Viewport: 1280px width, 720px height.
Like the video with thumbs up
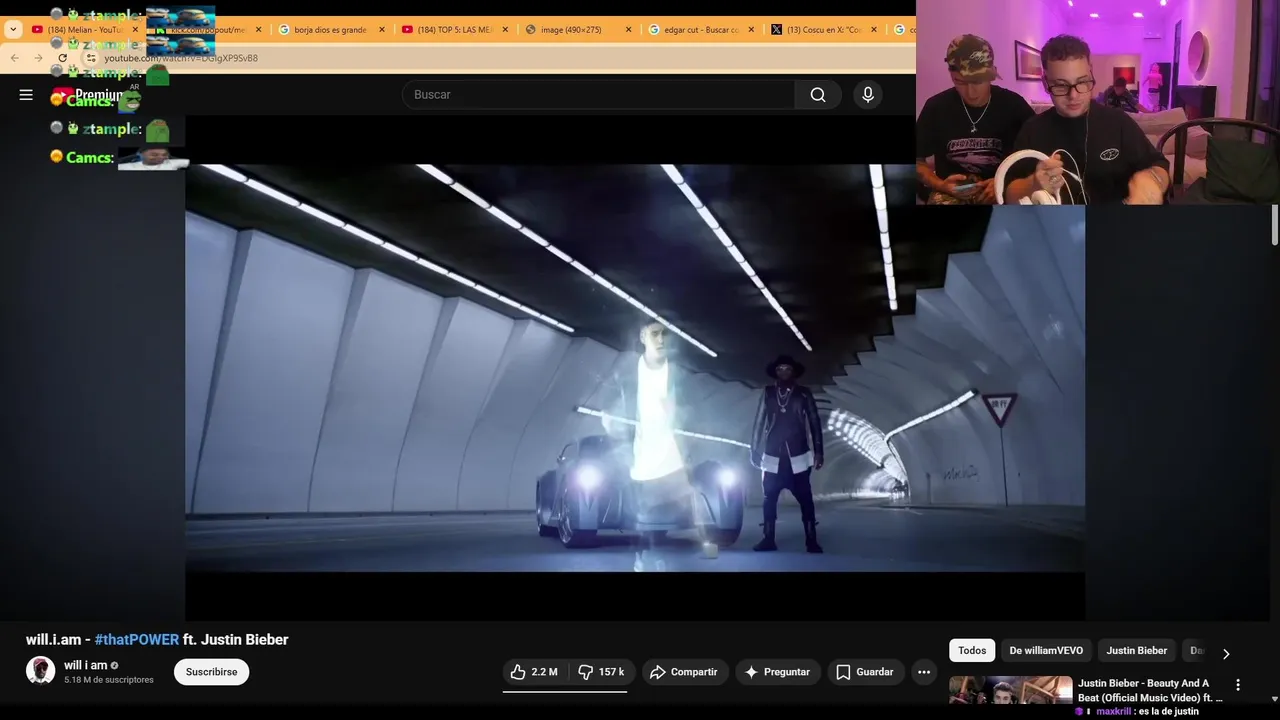tap(535, 672)
